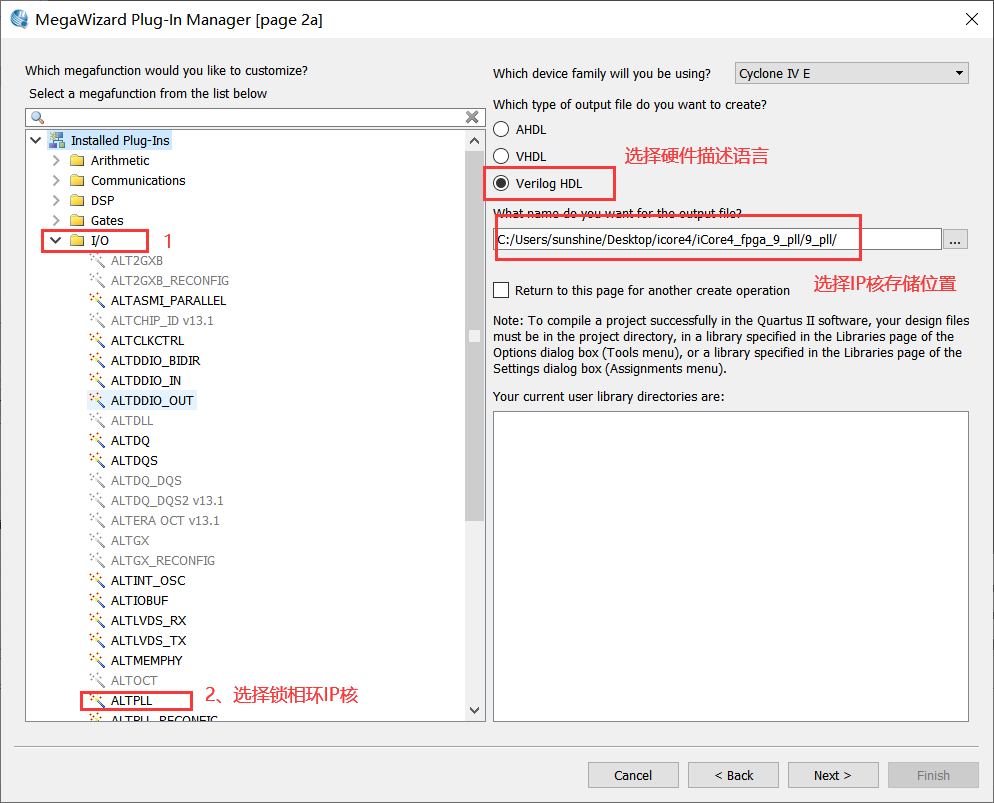Screen dimensions: 994x803
Task: Select the AHDL output file type
Action: (501, 129)
